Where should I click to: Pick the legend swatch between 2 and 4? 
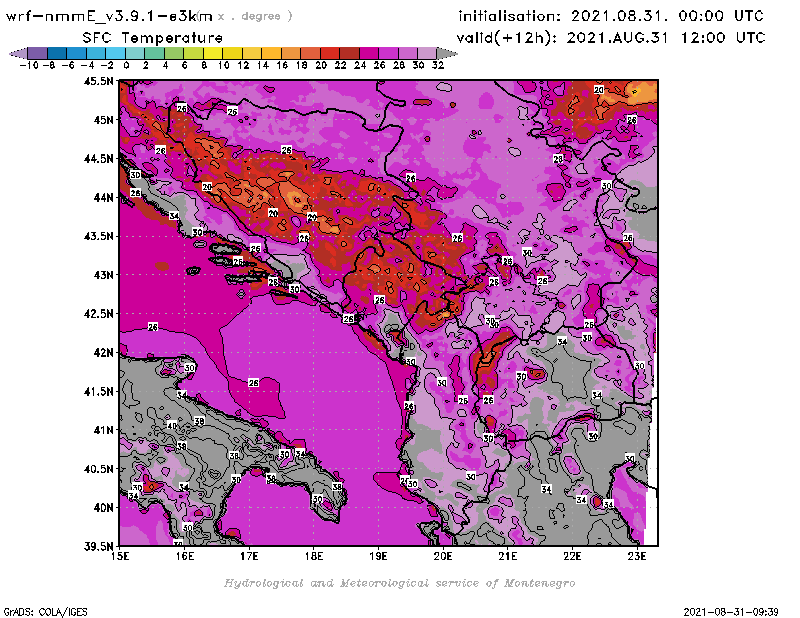(x=154, y=53)
